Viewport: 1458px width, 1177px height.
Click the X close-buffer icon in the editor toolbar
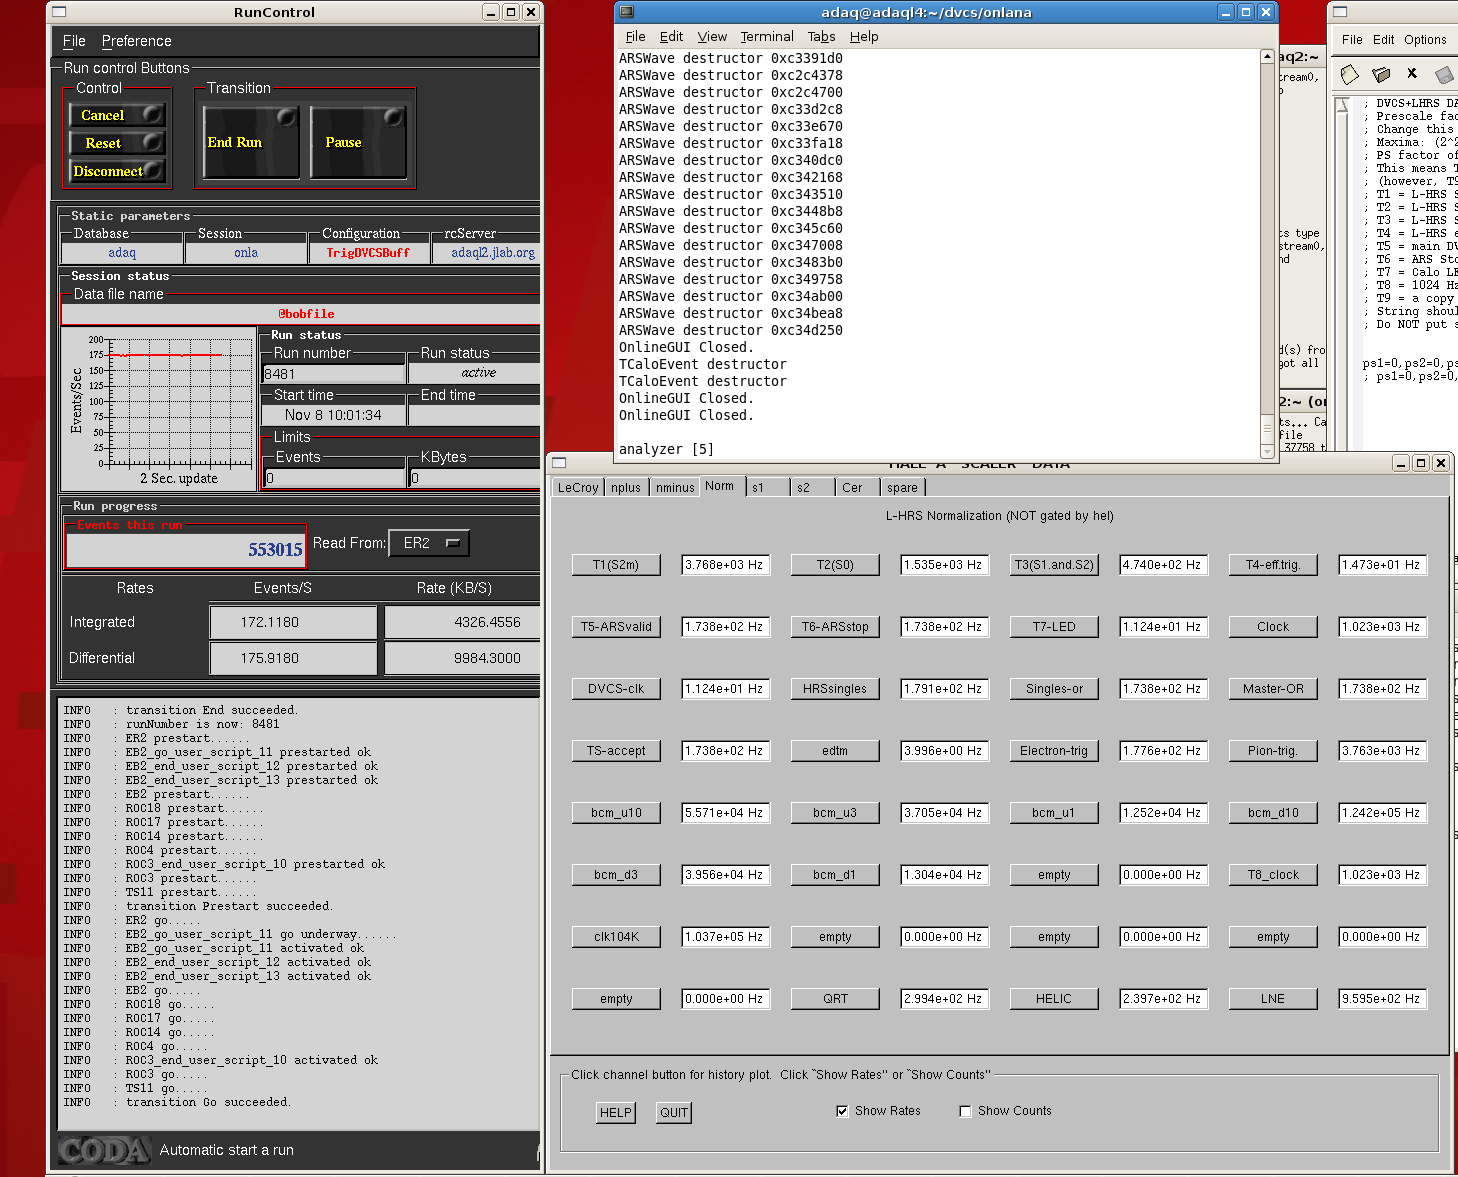coord(1412,73)
